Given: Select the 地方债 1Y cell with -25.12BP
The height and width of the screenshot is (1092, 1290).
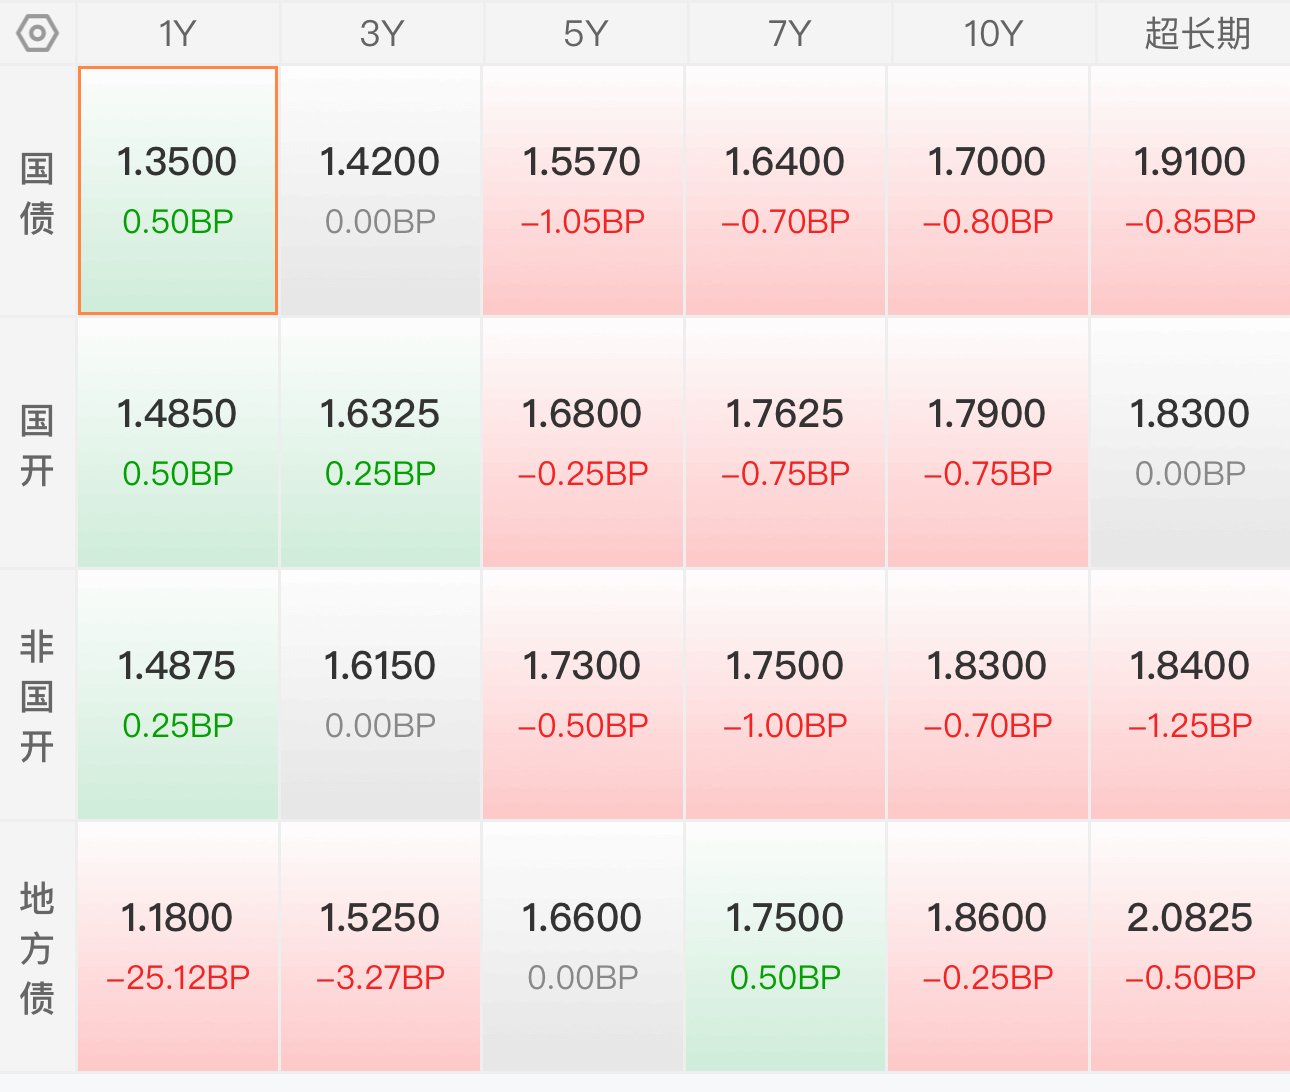Looking at the screenshot, I should pos(178,947).
